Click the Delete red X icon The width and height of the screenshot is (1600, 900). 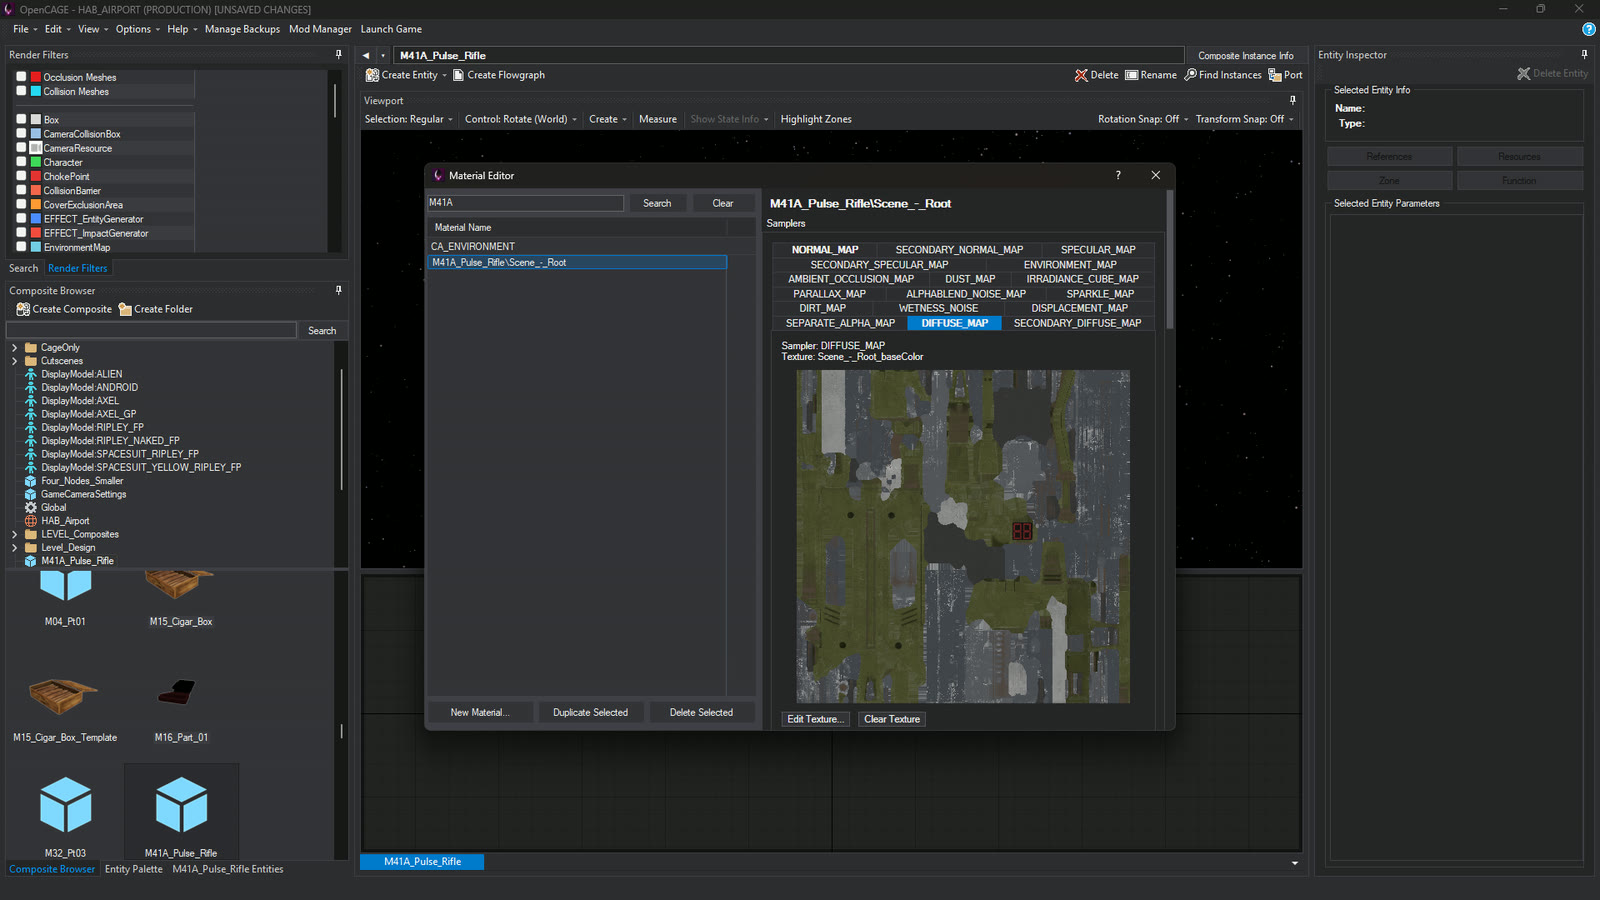pyautogui.click(x=1081, y=75)
